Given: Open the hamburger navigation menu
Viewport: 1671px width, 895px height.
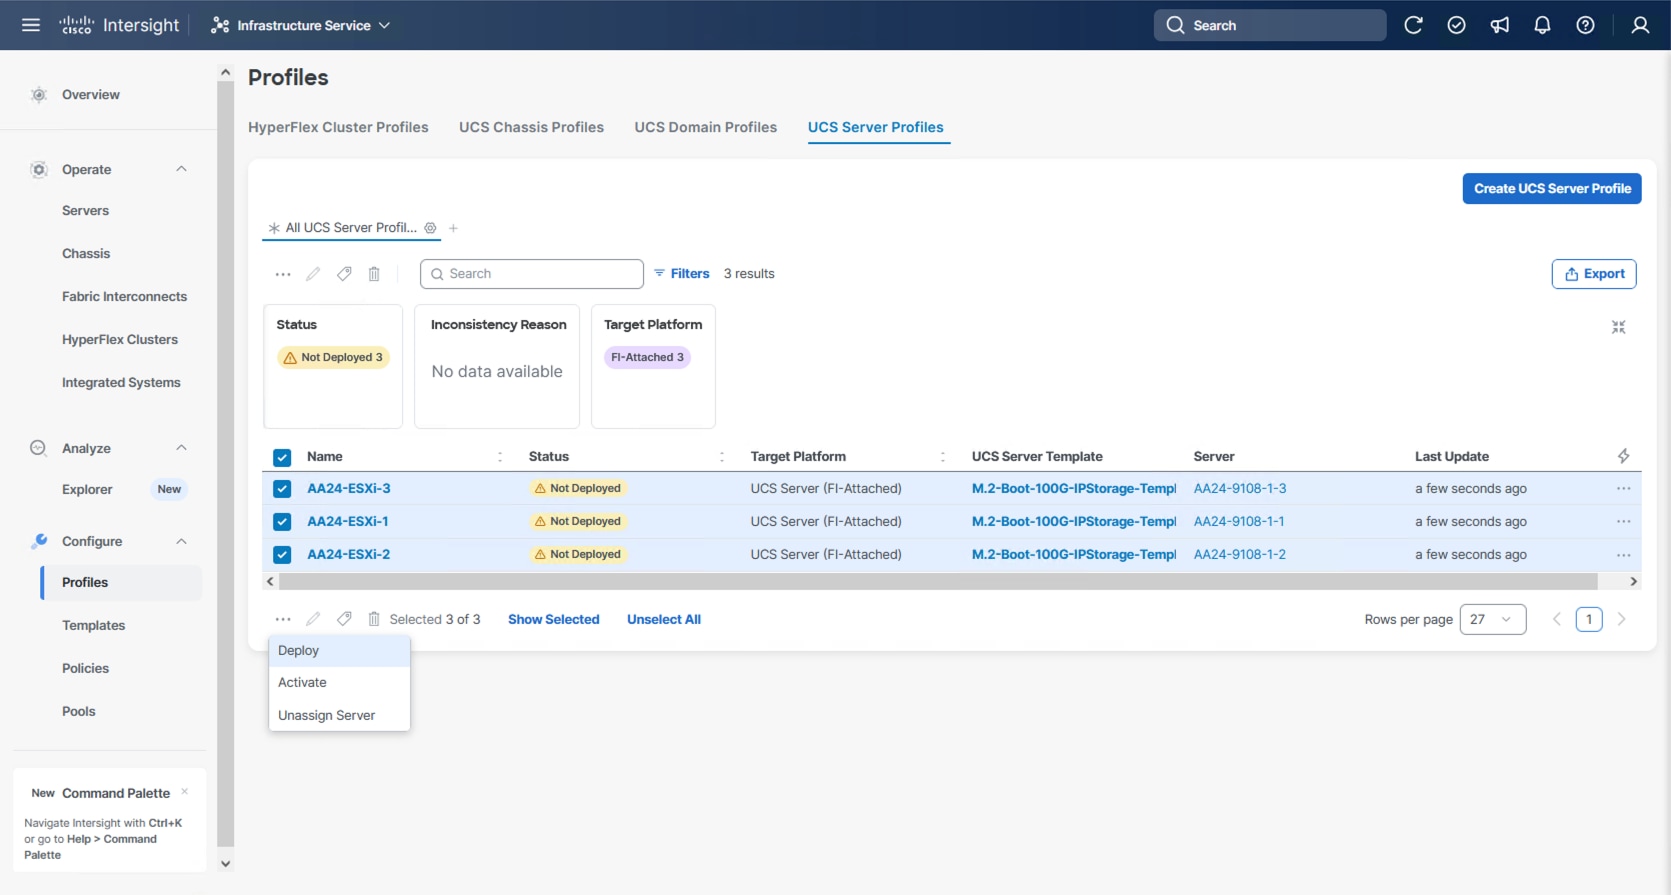Looking at the screenshot, I should pyautogui.click(x=31, y=25).
